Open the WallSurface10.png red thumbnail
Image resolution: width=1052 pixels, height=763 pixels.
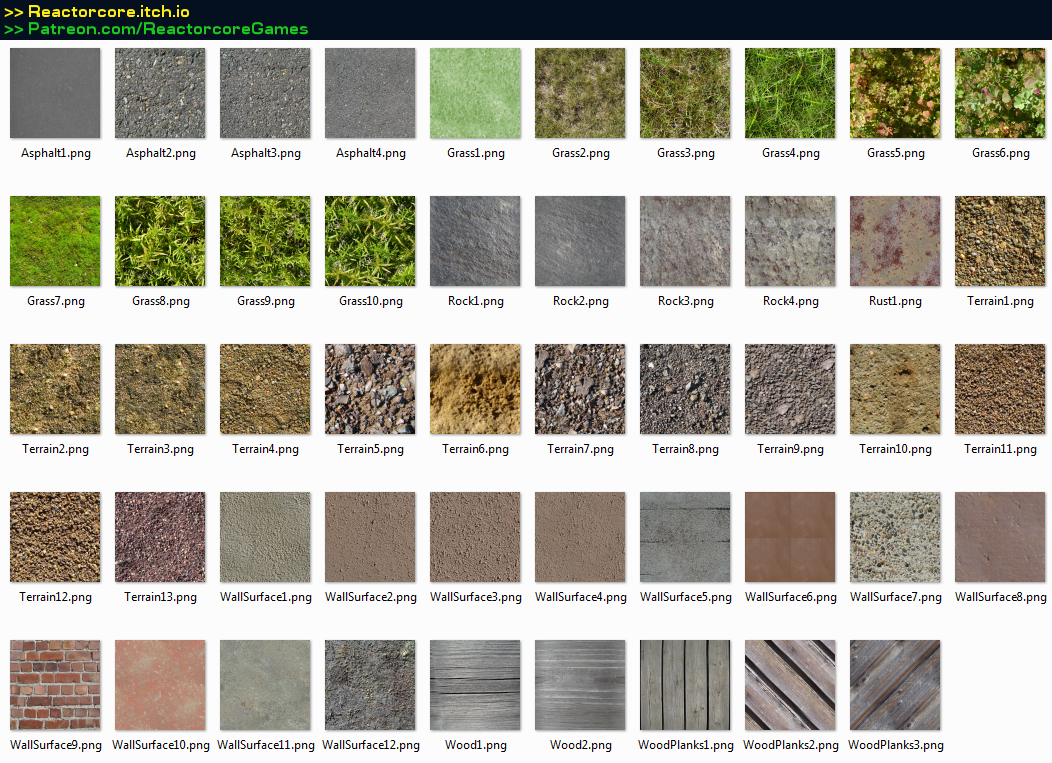point(160,685)
